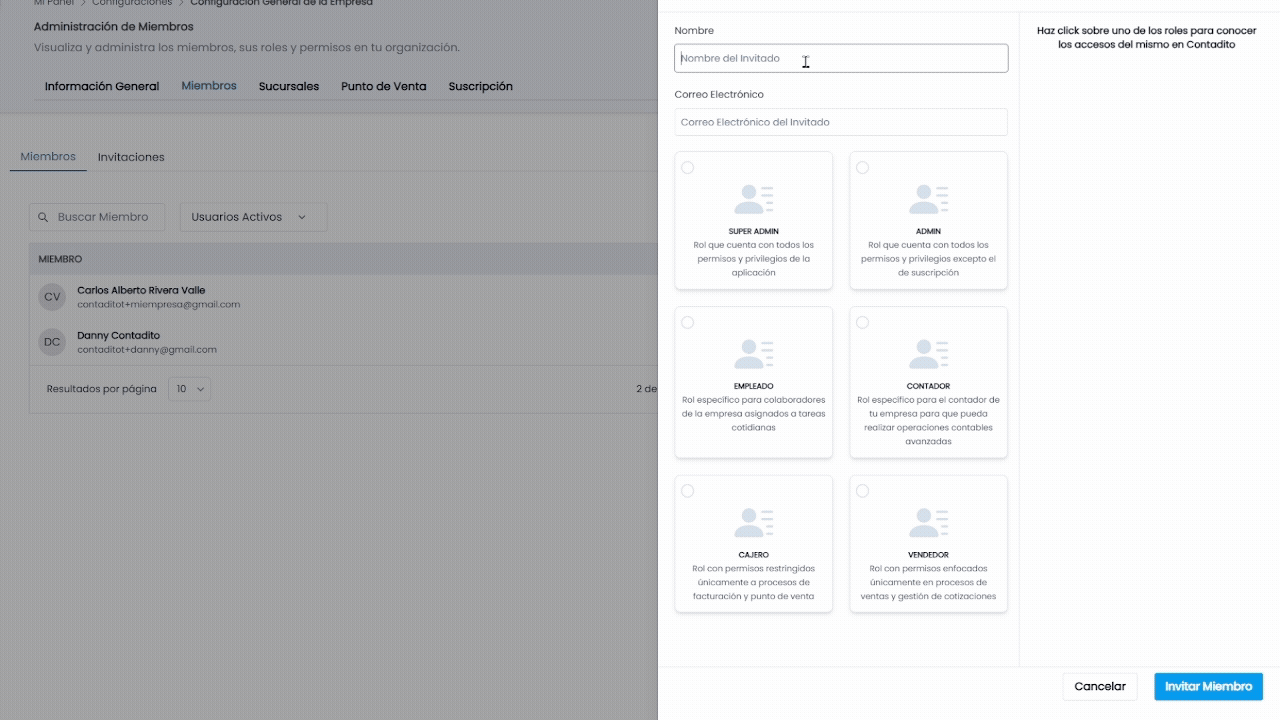Click the Invitar Miembro button
This screenshot has height=720, width=1280.
coord(1208,687)
